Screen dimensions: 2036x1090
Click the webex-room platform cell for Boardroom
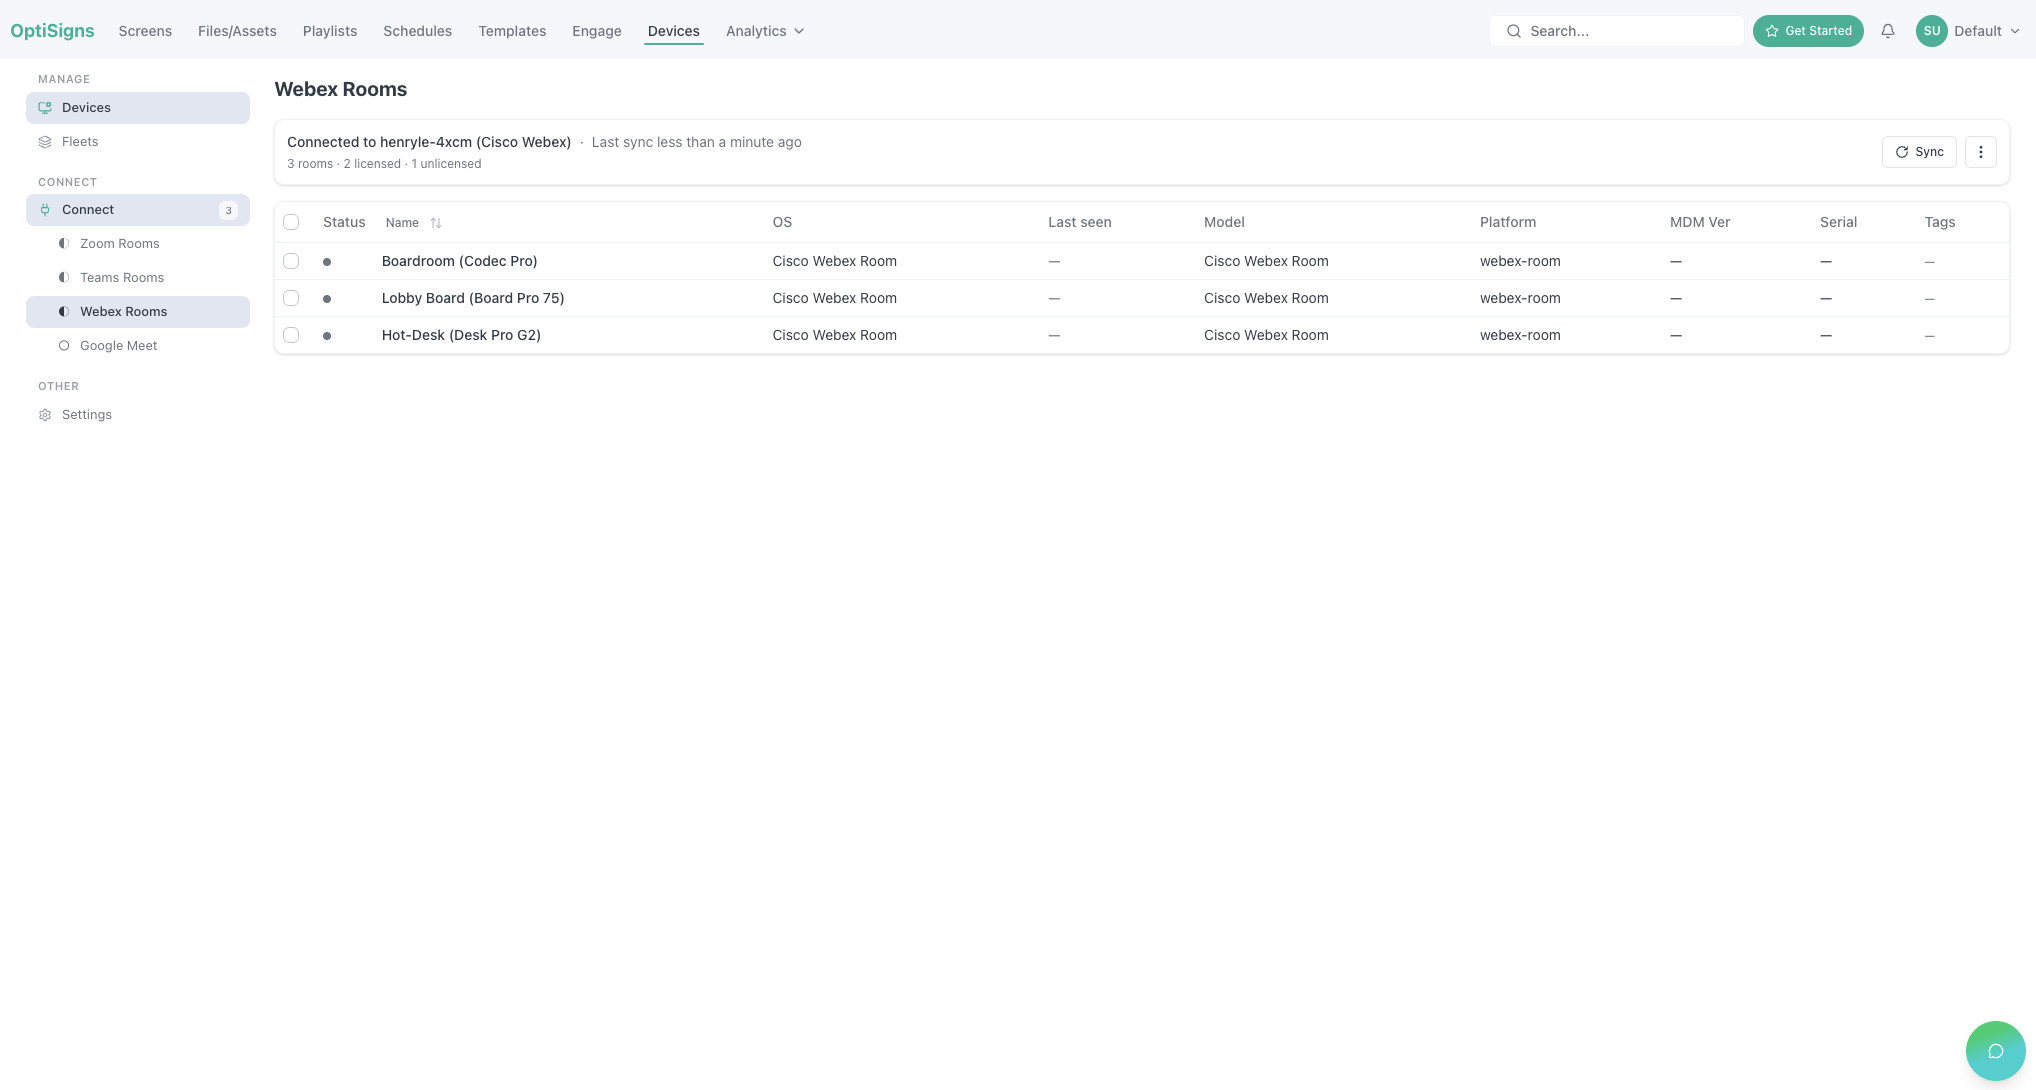point(1520,261)
